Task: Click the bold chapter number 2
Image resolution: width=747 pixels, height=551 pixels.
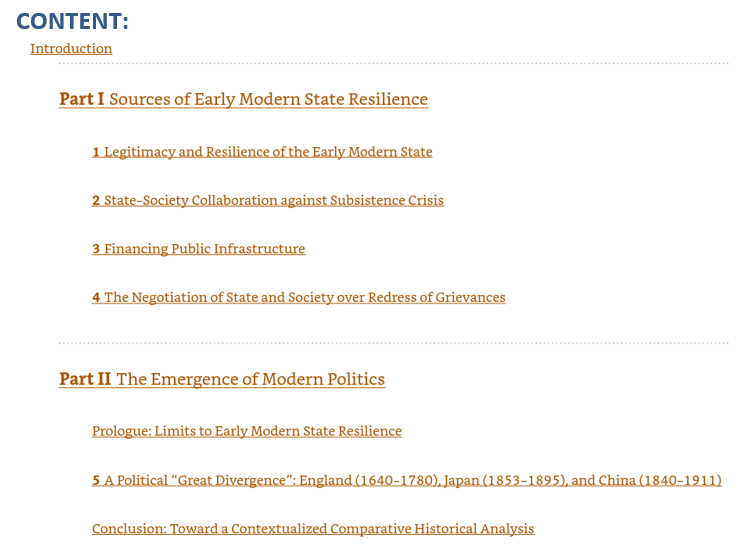Action: pyautogui.click(x=96, y=200)
